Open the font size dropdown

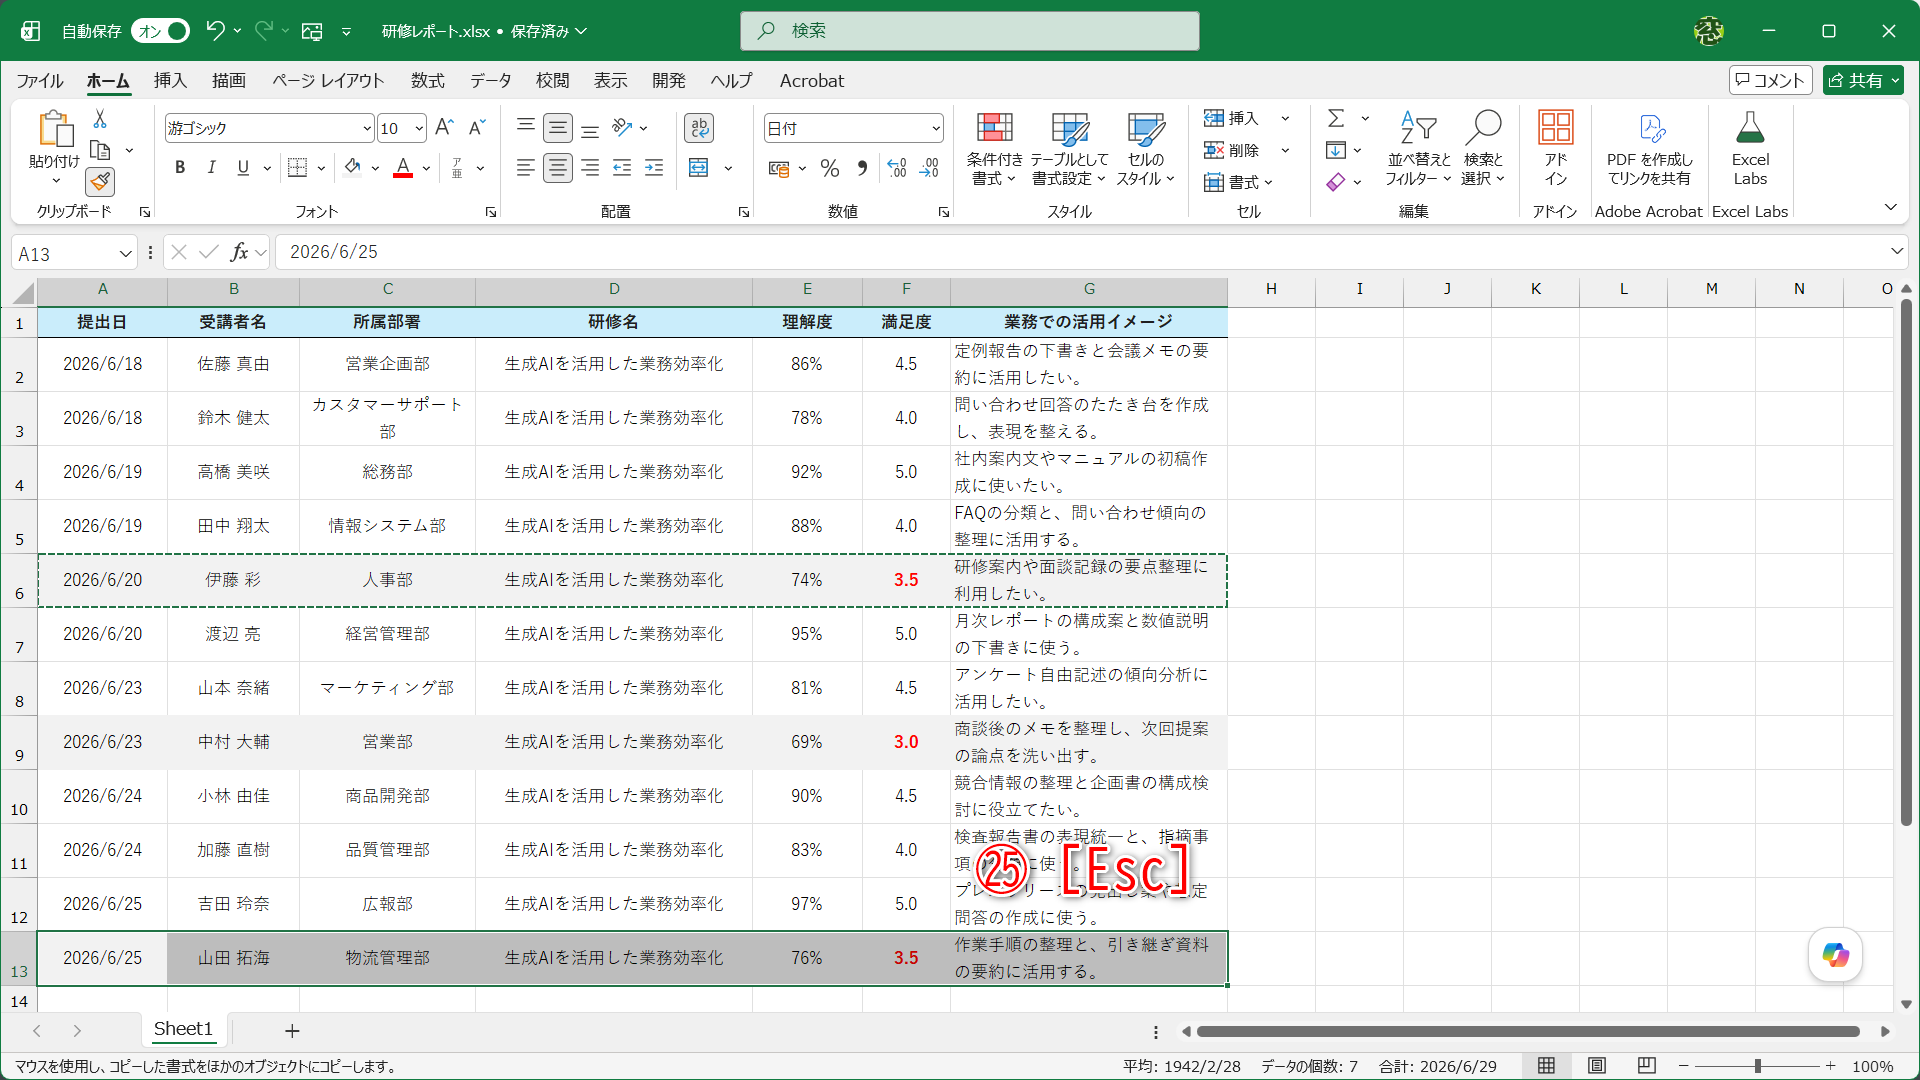click(x=419, y=128)
